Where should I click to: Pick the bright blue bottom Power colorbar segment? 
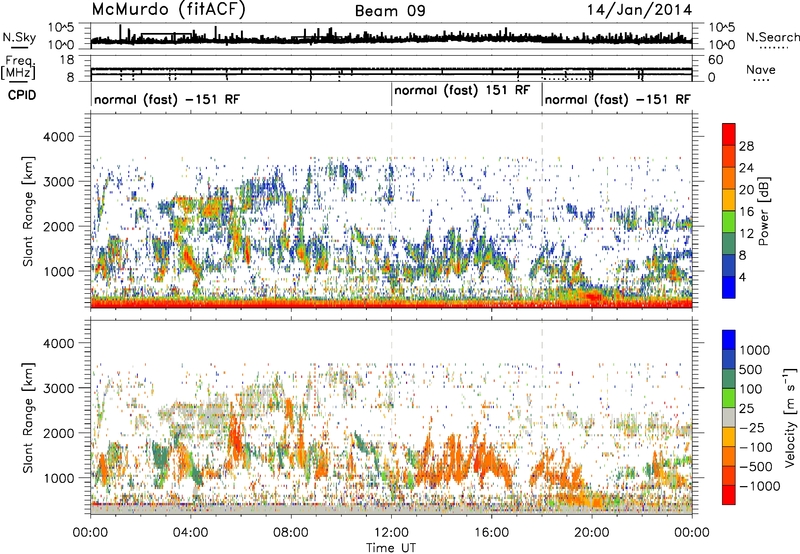(x=729, y=287)
